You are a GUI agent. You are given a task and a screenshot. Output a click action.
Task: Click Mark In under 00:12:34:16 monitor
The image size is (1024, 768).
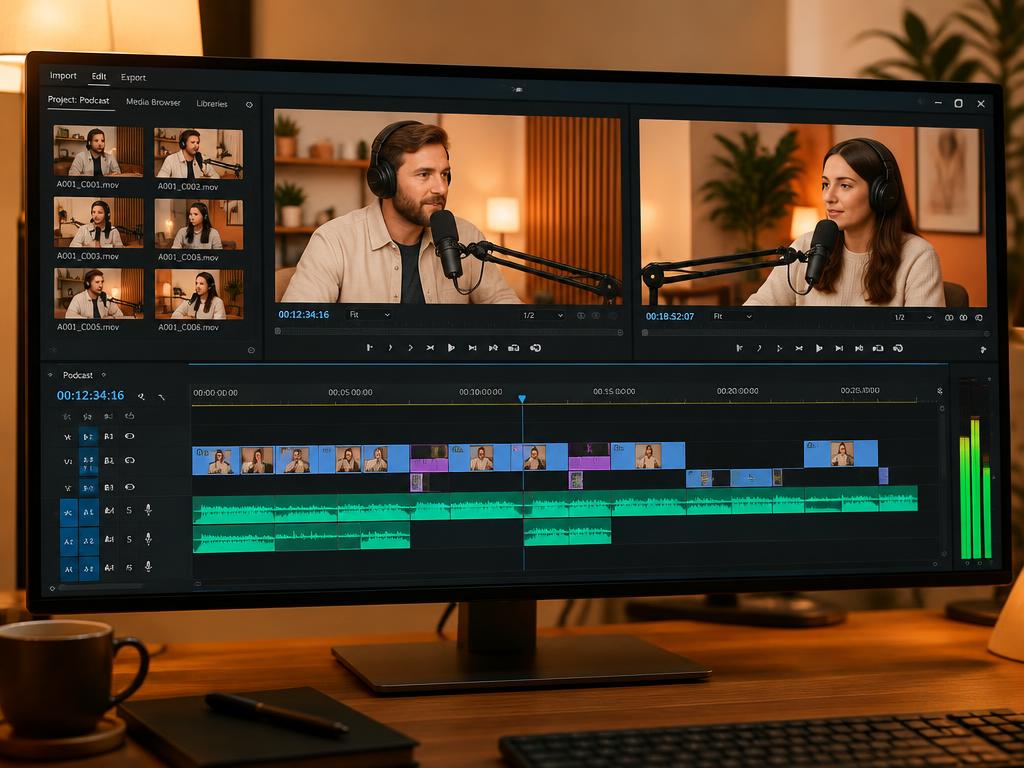click(370, 348)
